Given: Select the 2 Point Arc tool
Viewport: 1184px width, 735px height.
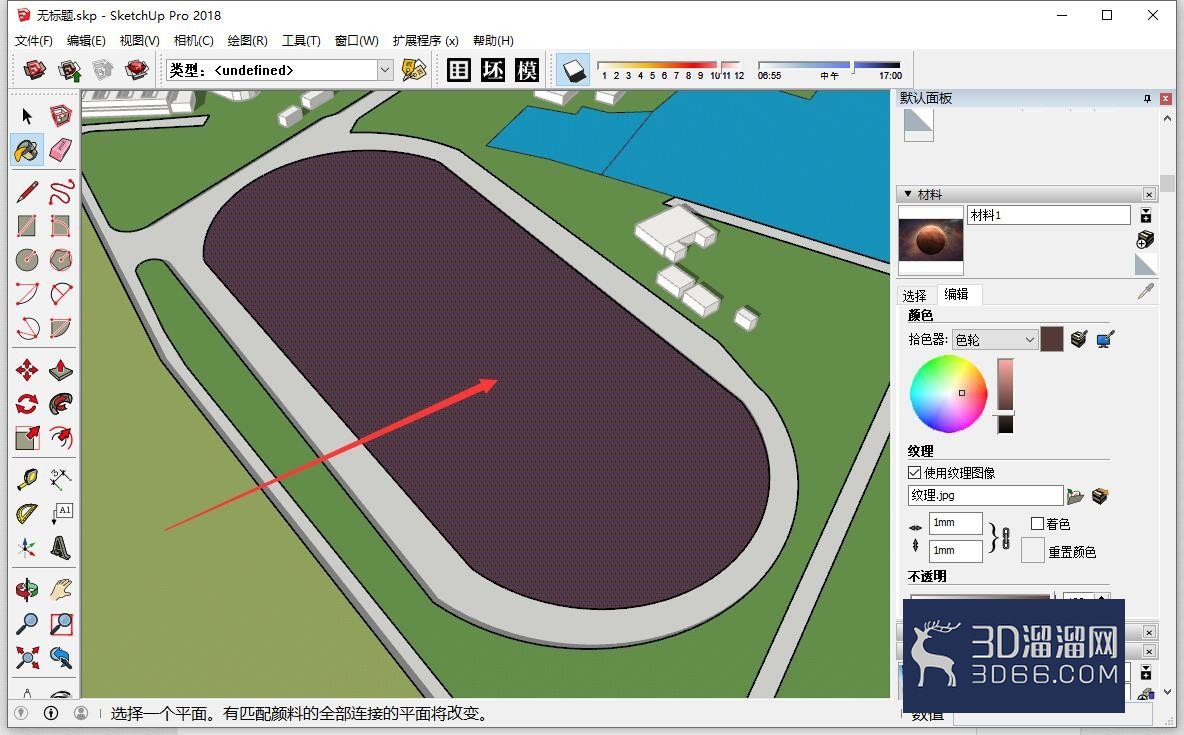Looking at the screenshot, I should coord(27,294).
